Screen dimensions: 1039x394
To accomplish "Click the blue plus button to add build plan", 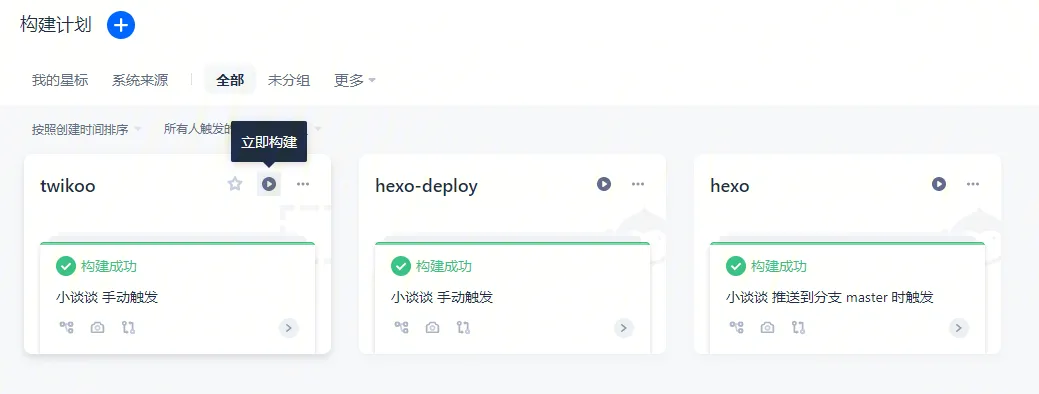I will (121, 25).
